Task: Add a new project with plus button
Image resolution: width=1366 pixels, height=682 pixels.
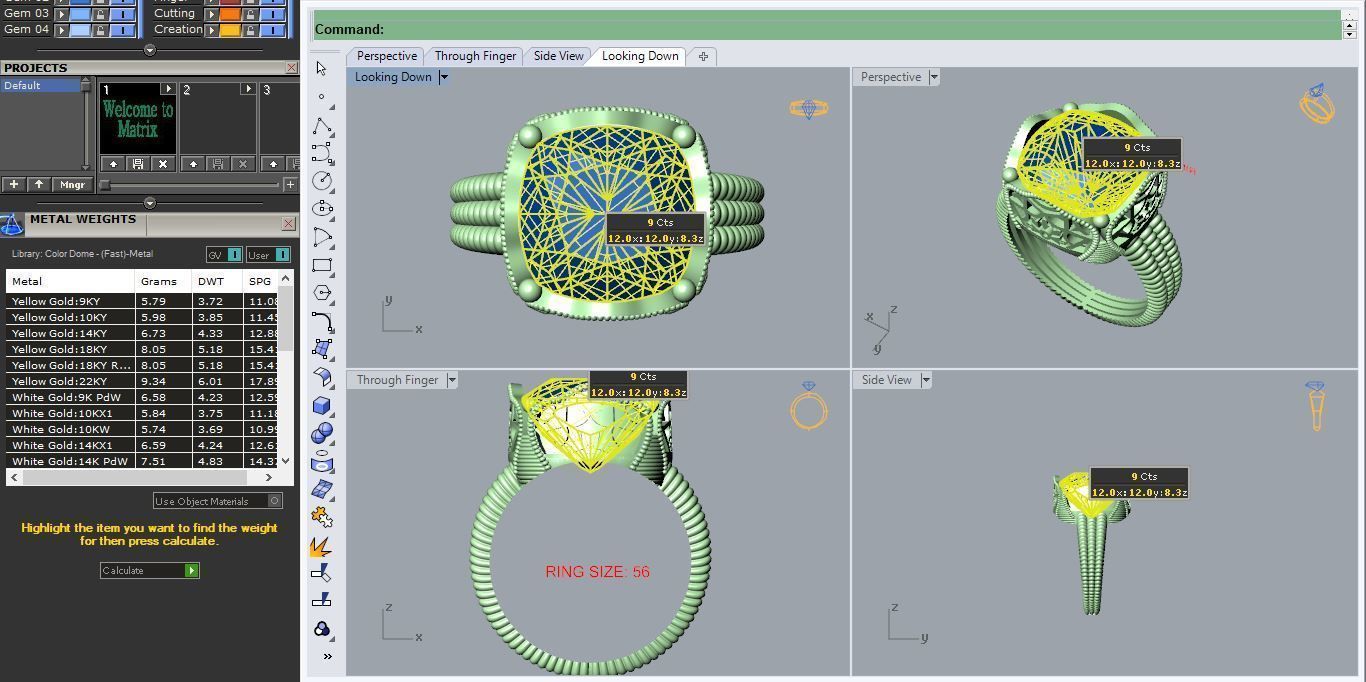Action: [x=14, y=184]
